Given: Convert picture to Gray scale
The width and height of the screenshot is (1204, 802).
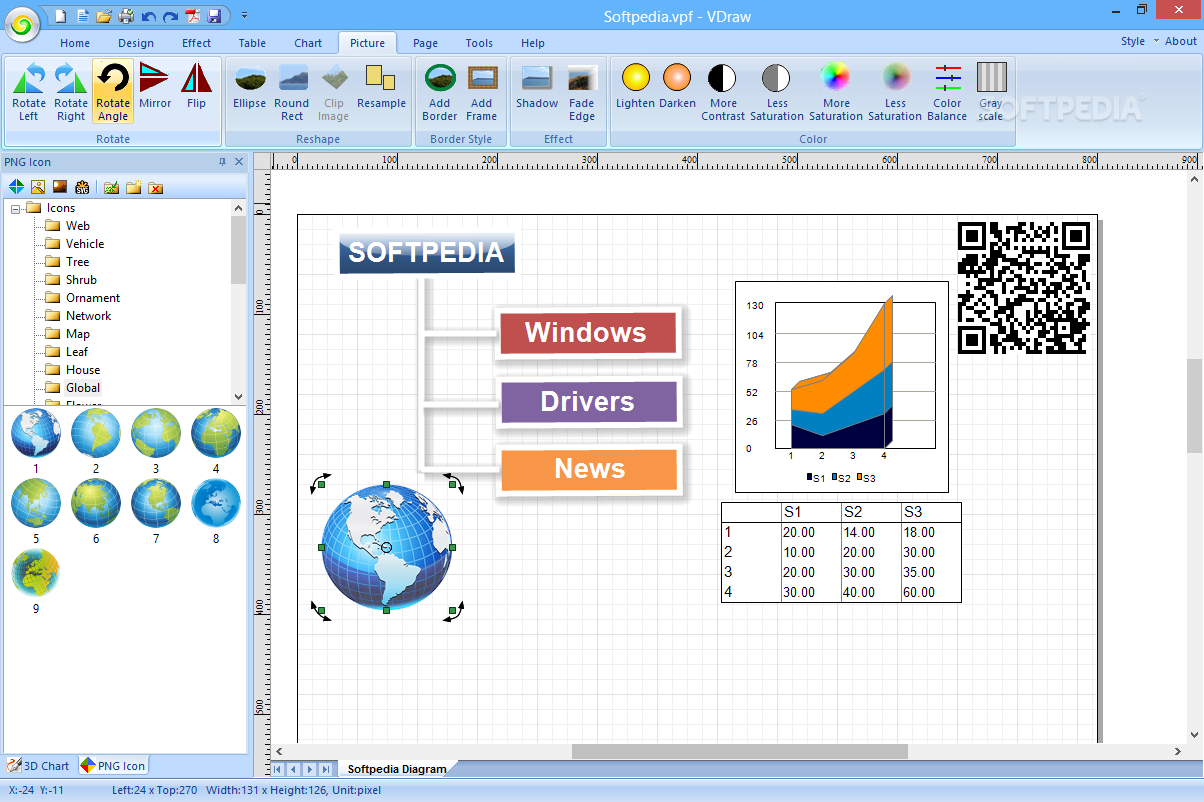Looking at the screenshot, I should 991,91.
